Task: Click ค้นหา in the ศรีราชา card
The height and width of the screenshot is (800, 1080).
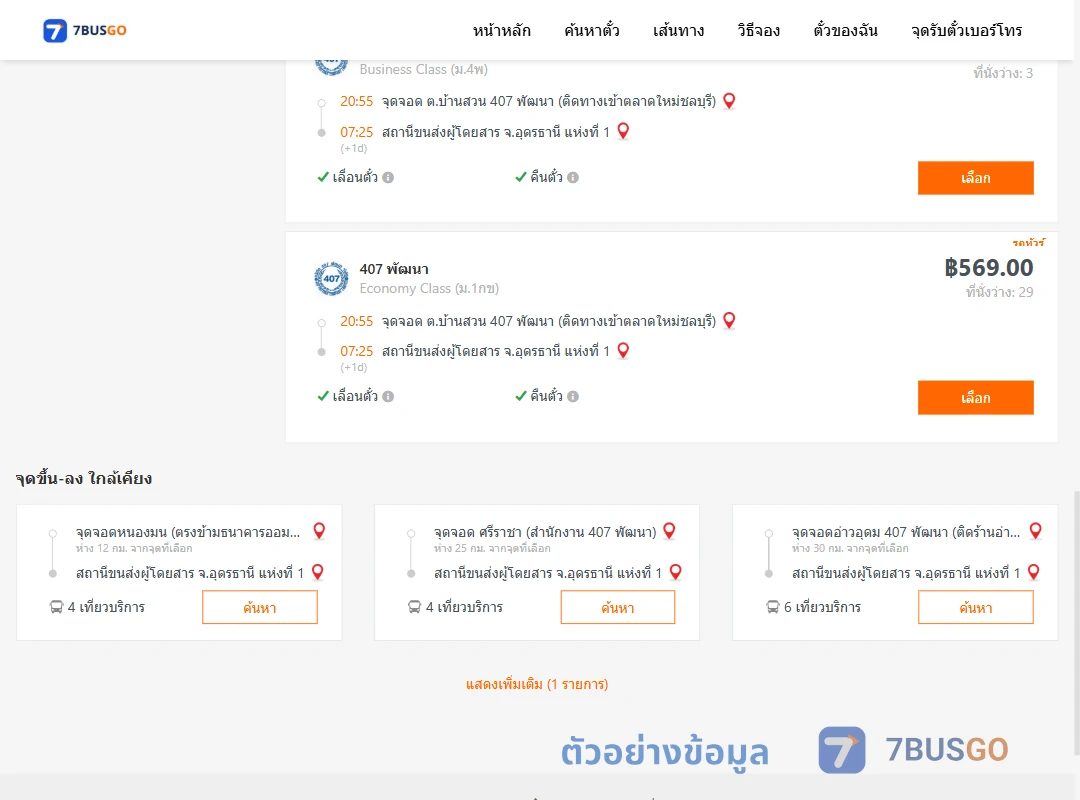Action: 618,608
